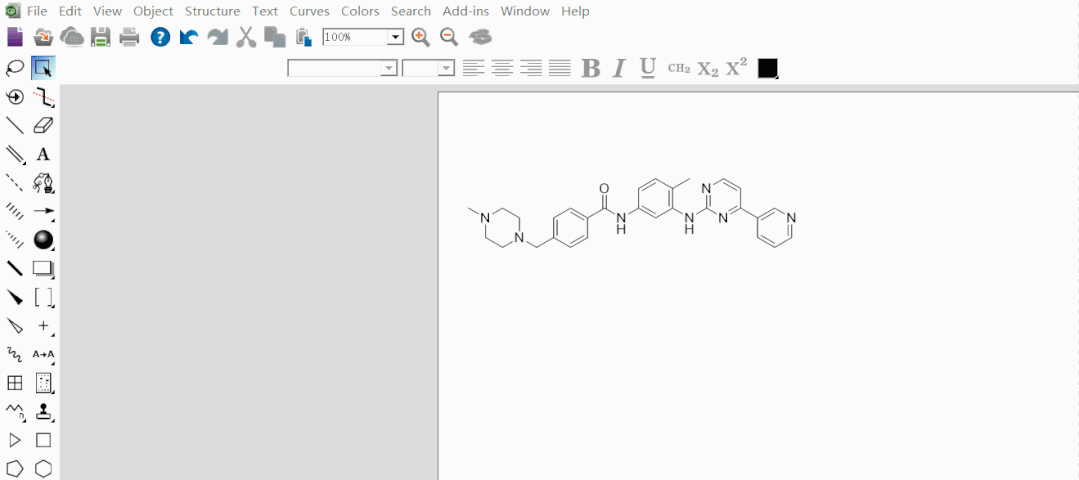Undo the last action
Screen dimensions: 1079x480
point(189,36)
